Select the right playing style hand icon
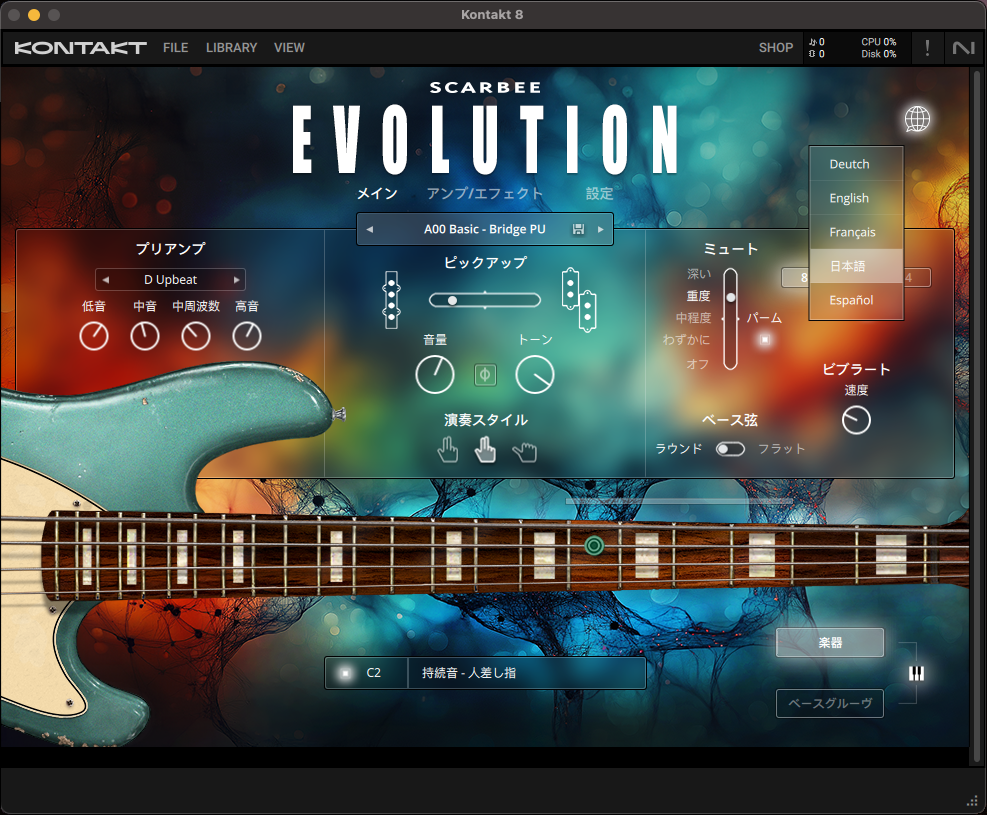Image resolution: width=987 pixels, height=815 pixels. click(524, 452)
